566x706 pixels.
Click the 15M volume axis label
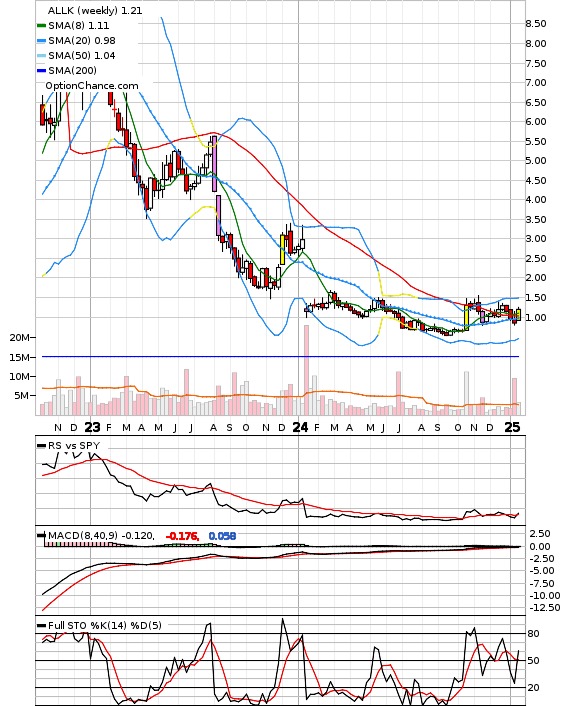(x=20, y=358)
